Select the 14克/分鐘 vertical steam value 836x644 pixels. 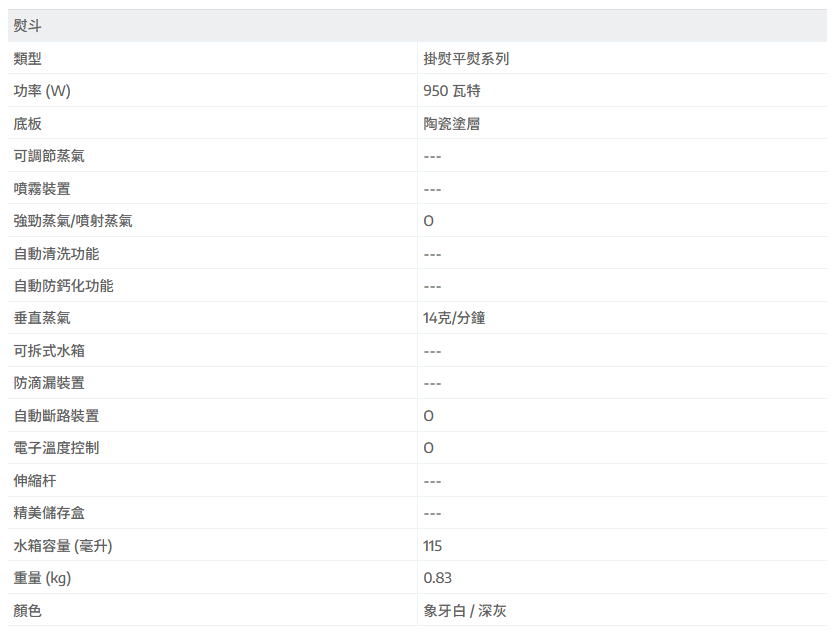(x=454, y=318)
